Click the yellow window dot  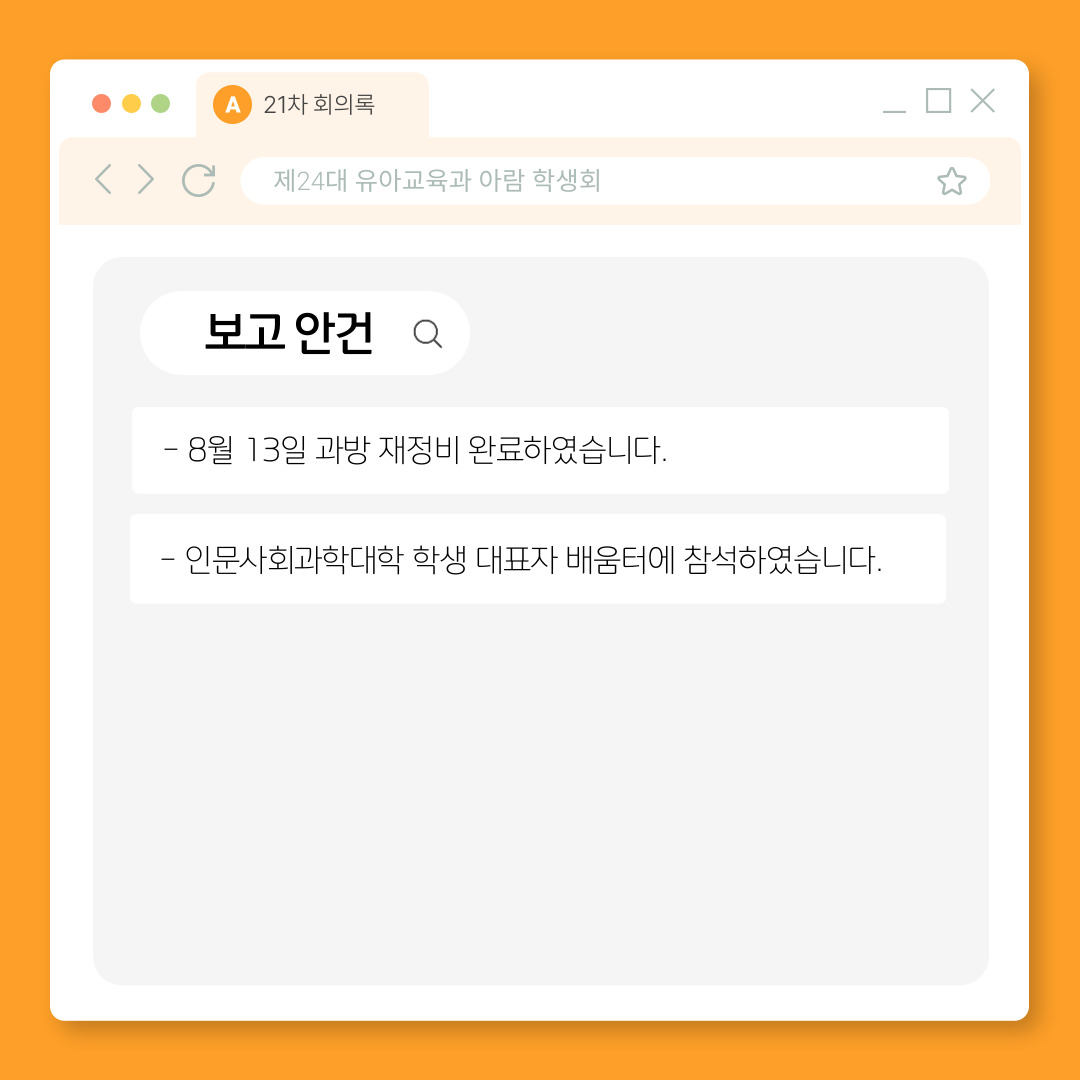tap(131, 103)
